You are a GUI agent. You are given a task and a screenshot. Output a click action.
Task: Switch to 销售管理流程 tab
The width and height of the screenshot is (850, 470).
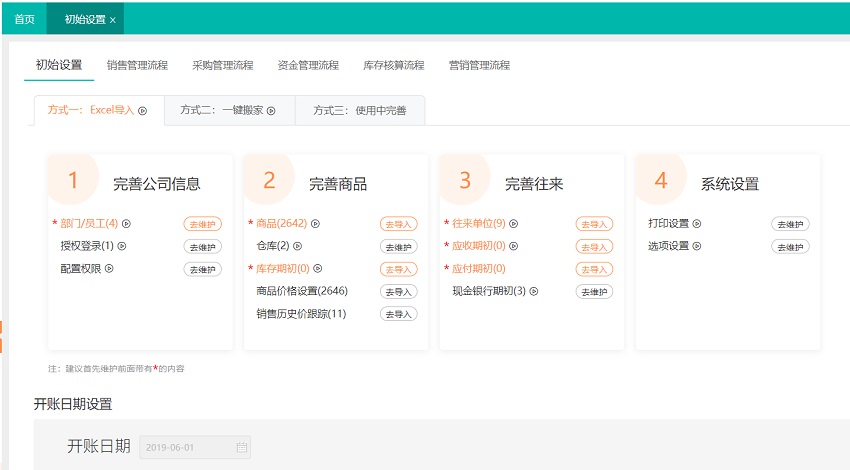pyautogui.click(x=137, y=65)
